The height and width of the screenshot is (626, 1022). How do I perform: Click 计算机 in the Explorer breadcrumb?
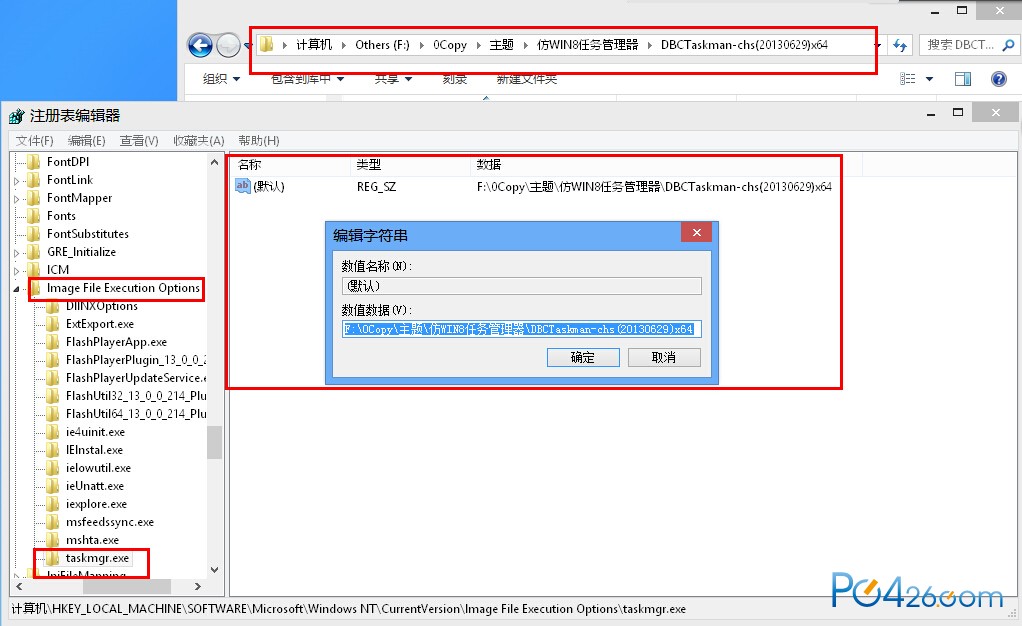pos(314,44)
